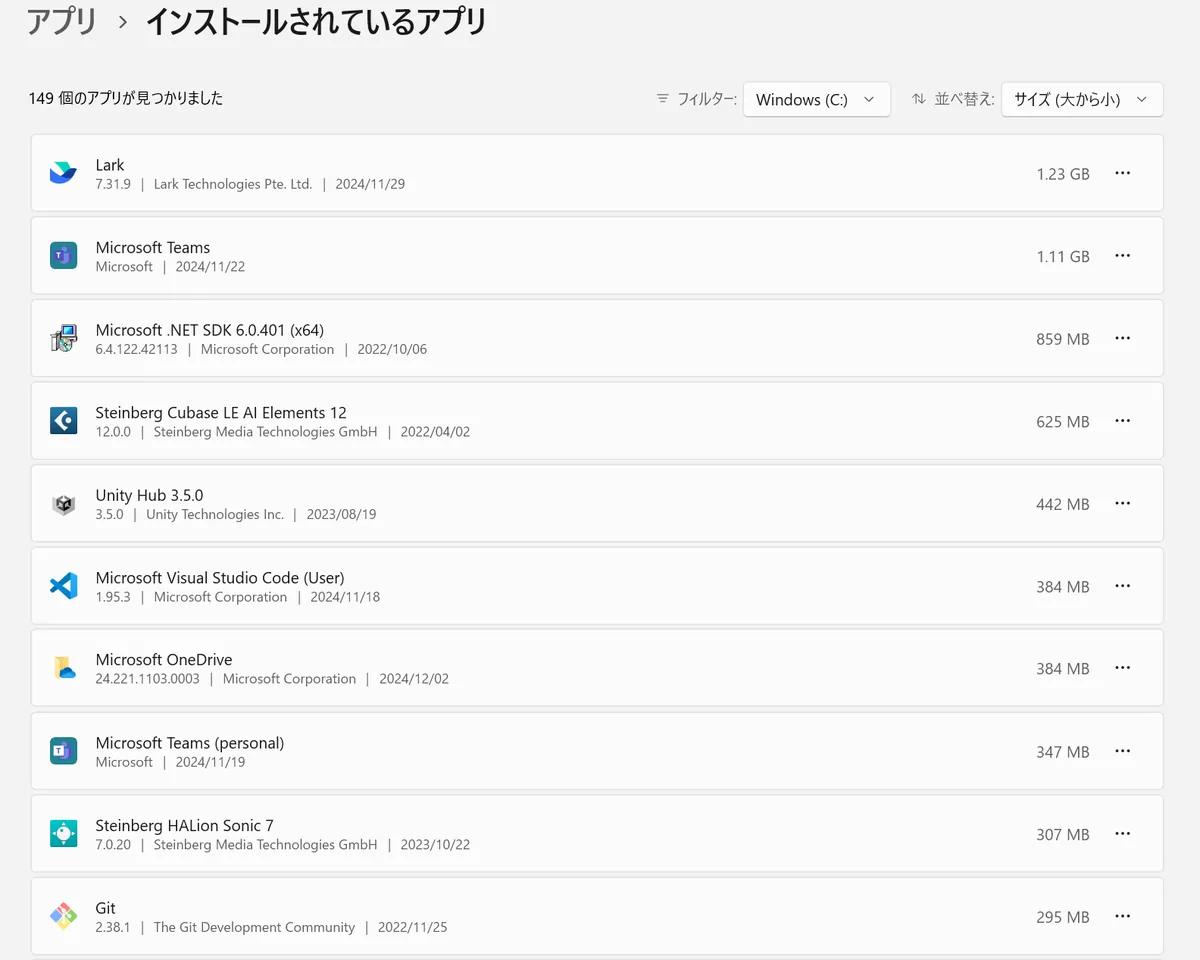Click the Steinberg Cubase app icon
Image resolution: width=1200 pixels, height=960 pixels.
(x=63, y=421)
